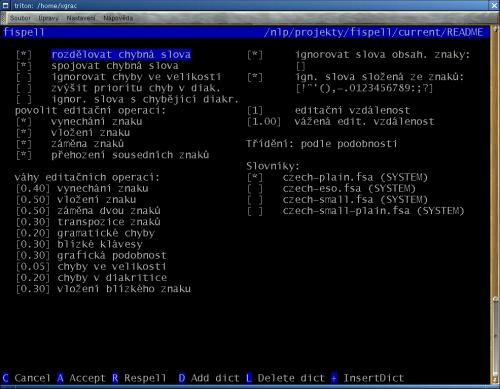Click the 'Slovníky:' heading
500x389 pixels.
click(x=273, y=166)
